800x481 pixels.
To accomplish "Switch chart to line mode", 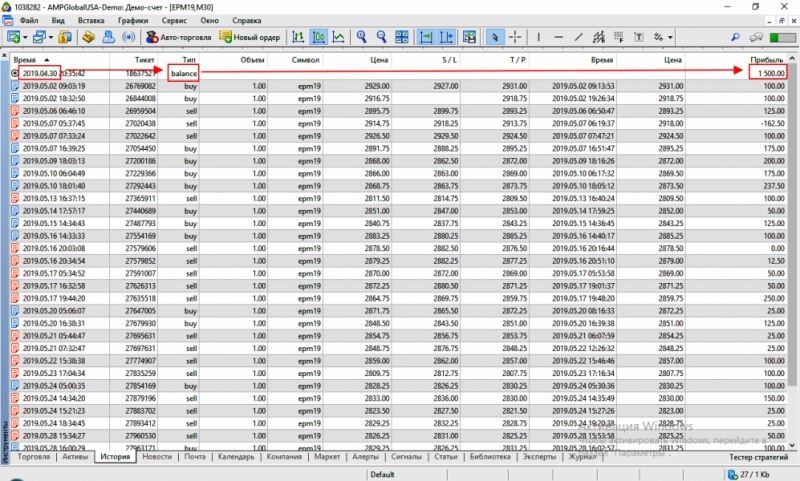I will point(339,37).
